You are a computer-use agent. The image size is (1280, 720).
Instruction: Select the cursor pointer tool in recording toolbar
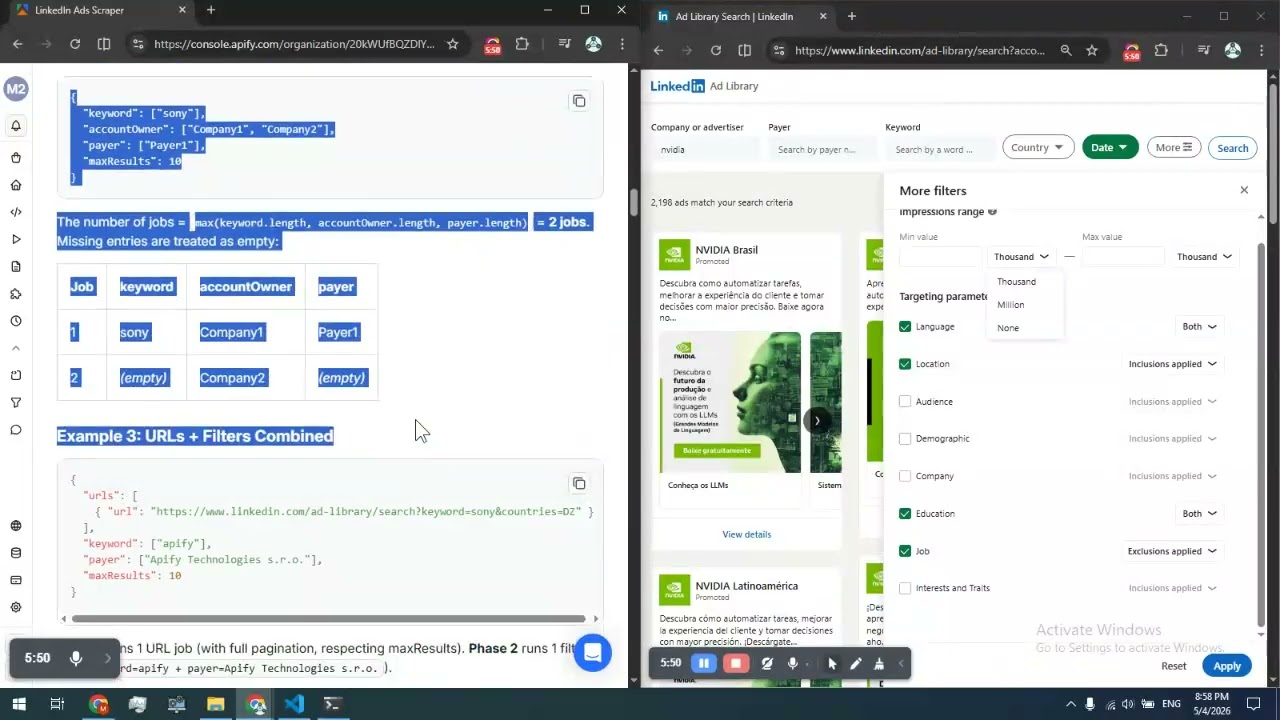[x=832, y=663]
